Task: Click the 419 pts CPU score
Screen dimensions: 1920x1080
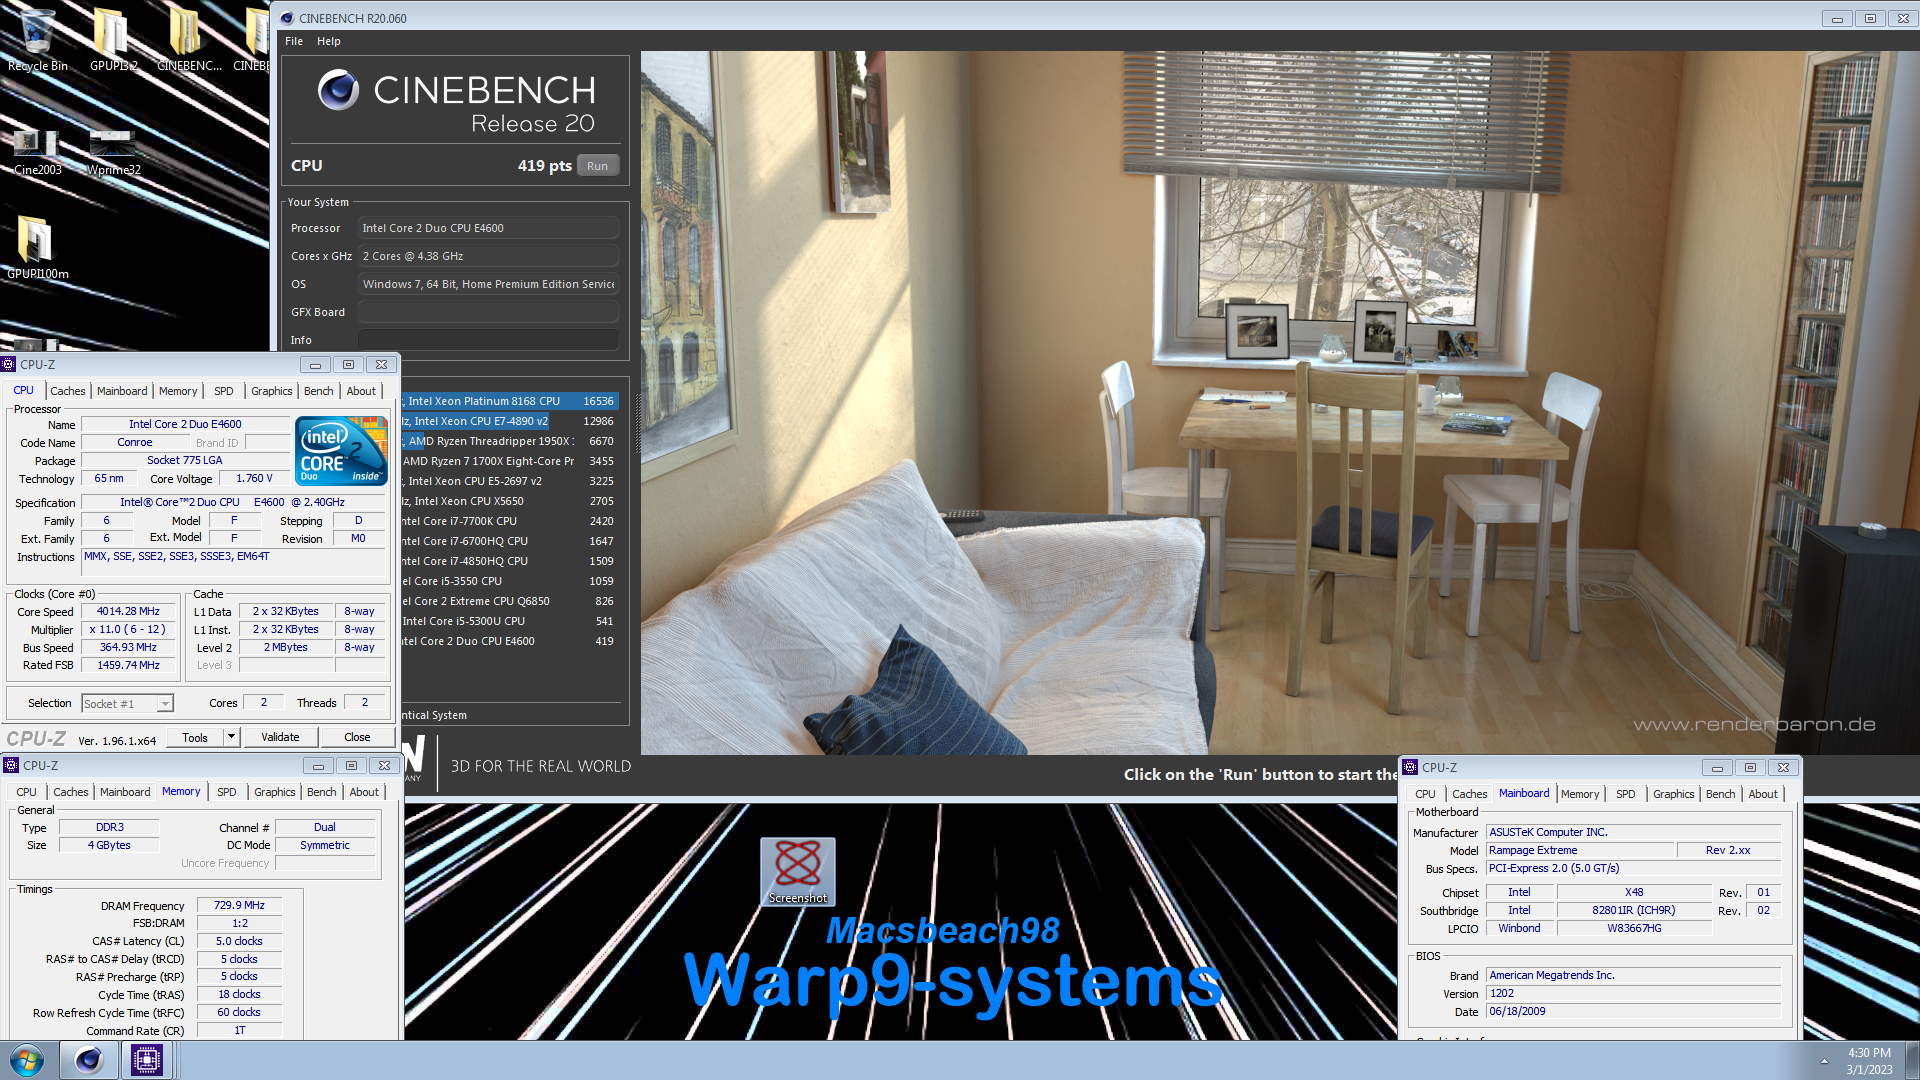Action: [544, 166]
